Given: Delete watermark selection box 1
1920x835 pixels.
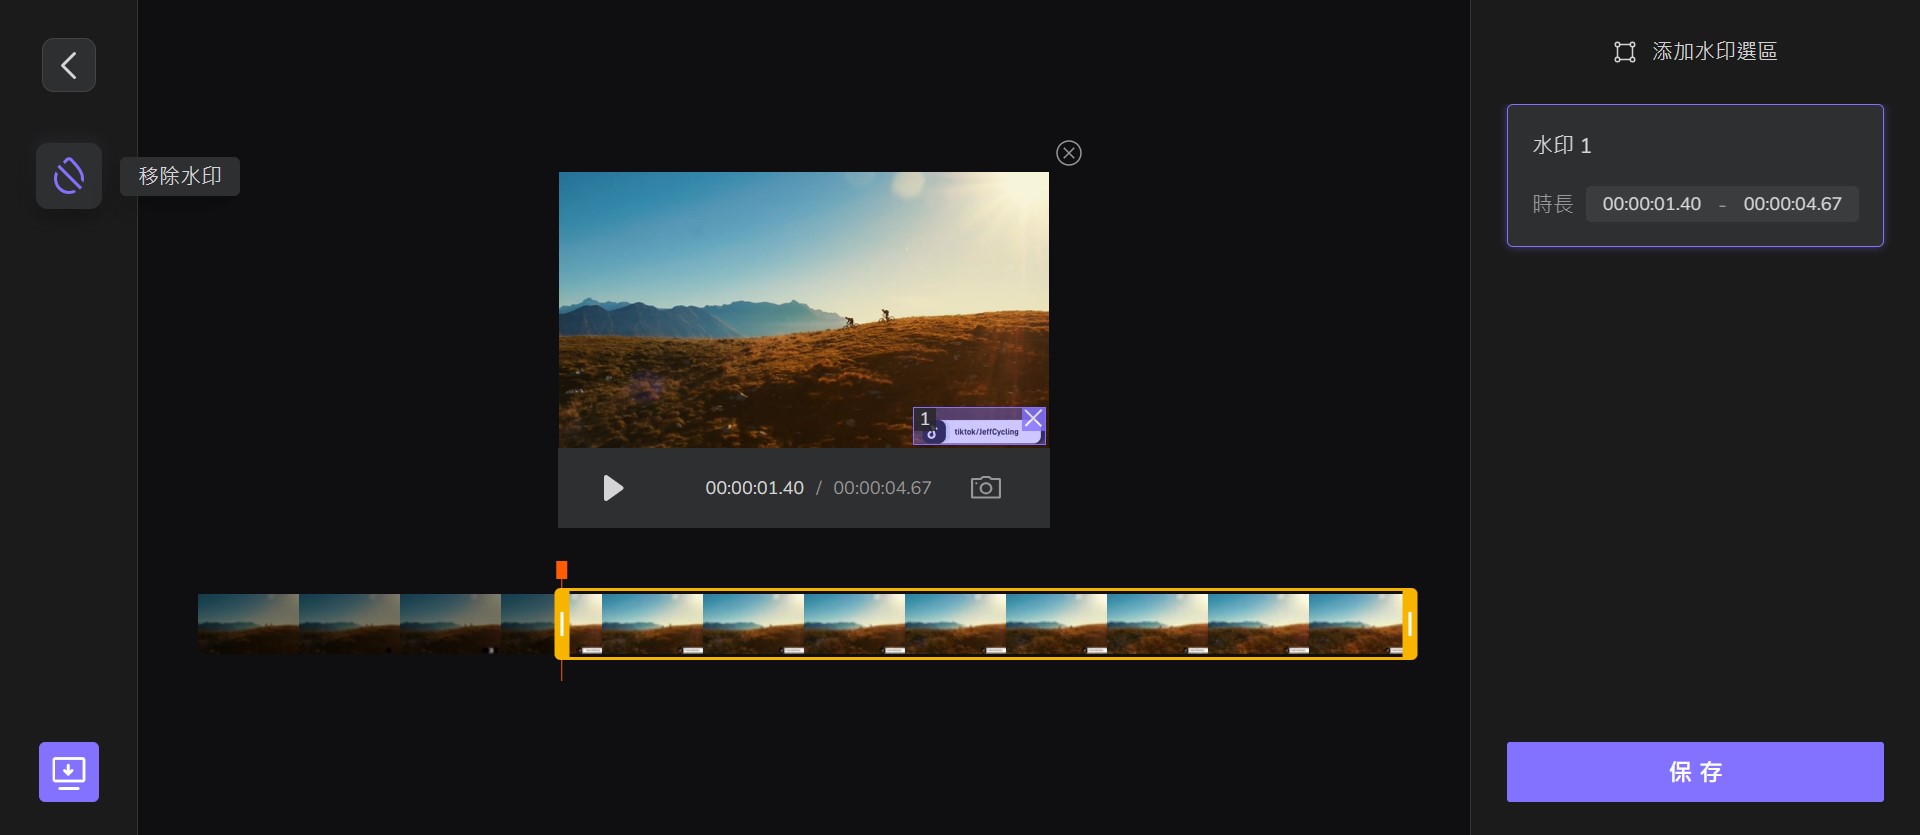Looking at the screenshot, I should click(1034, 418).
